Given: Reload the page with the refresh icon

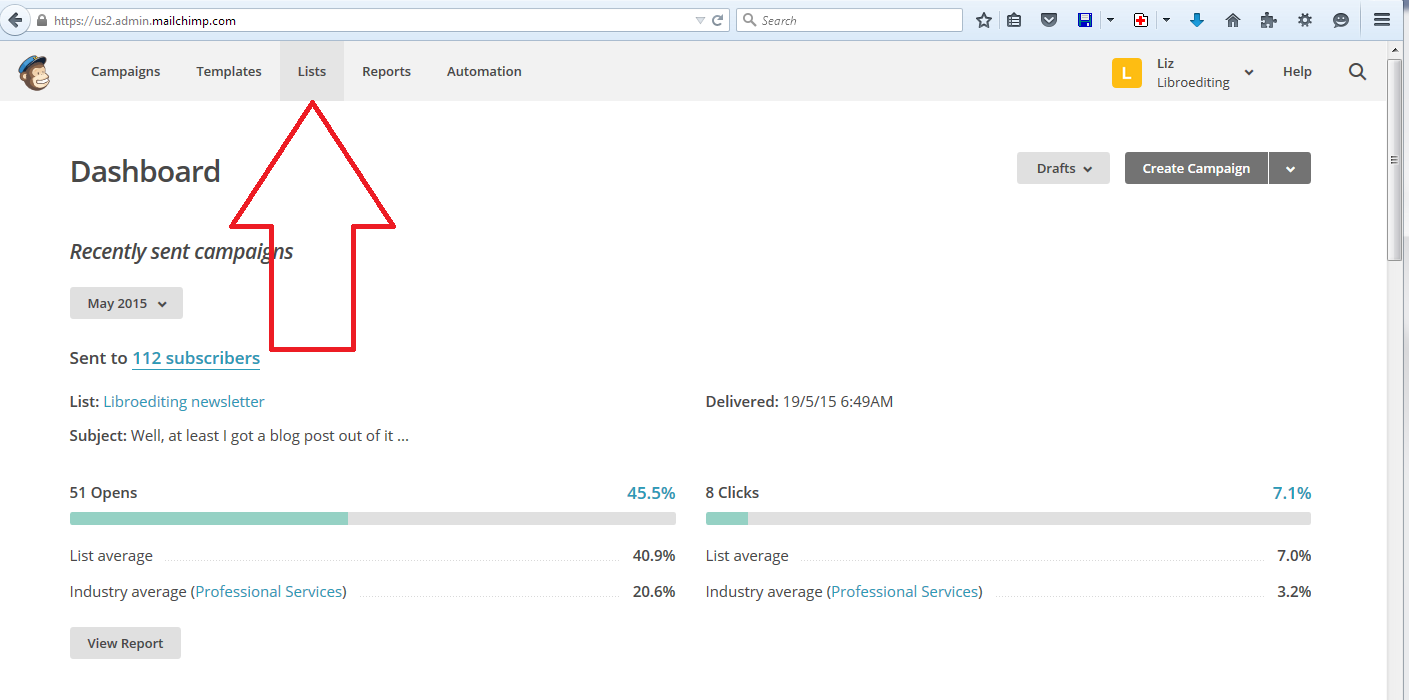Looking at the screenshot, I should (718, 20).
